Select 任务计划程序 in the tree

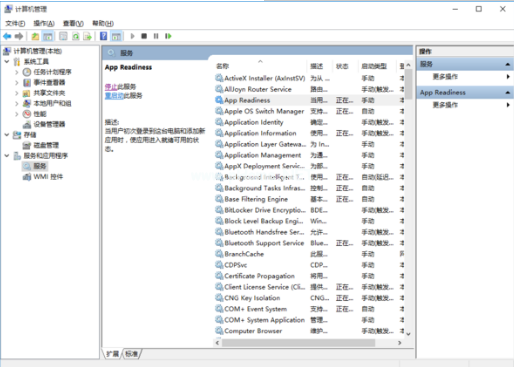[x=52, y=72]
